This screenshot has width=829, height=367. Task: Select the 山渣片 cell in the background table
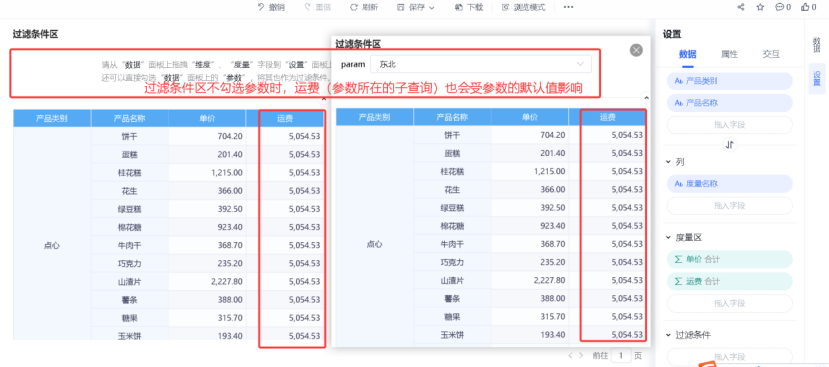(x=130, y=282)
